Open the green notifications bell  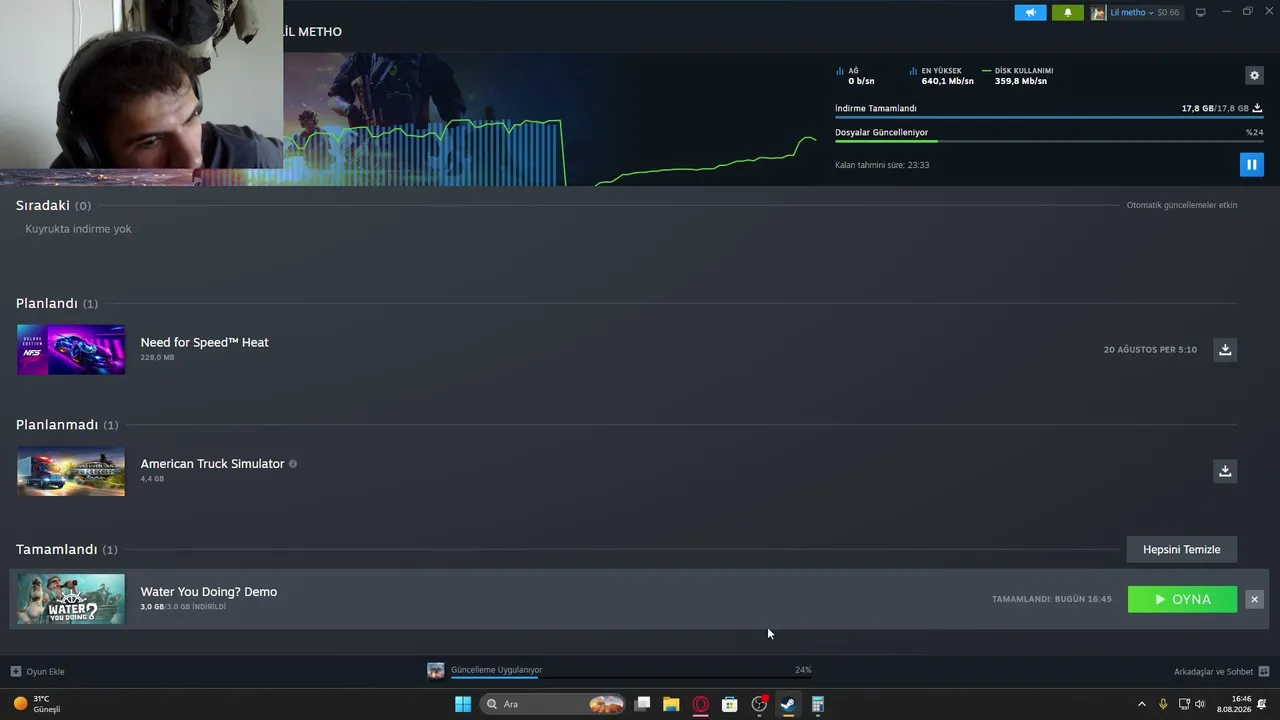pos(1067,13)
